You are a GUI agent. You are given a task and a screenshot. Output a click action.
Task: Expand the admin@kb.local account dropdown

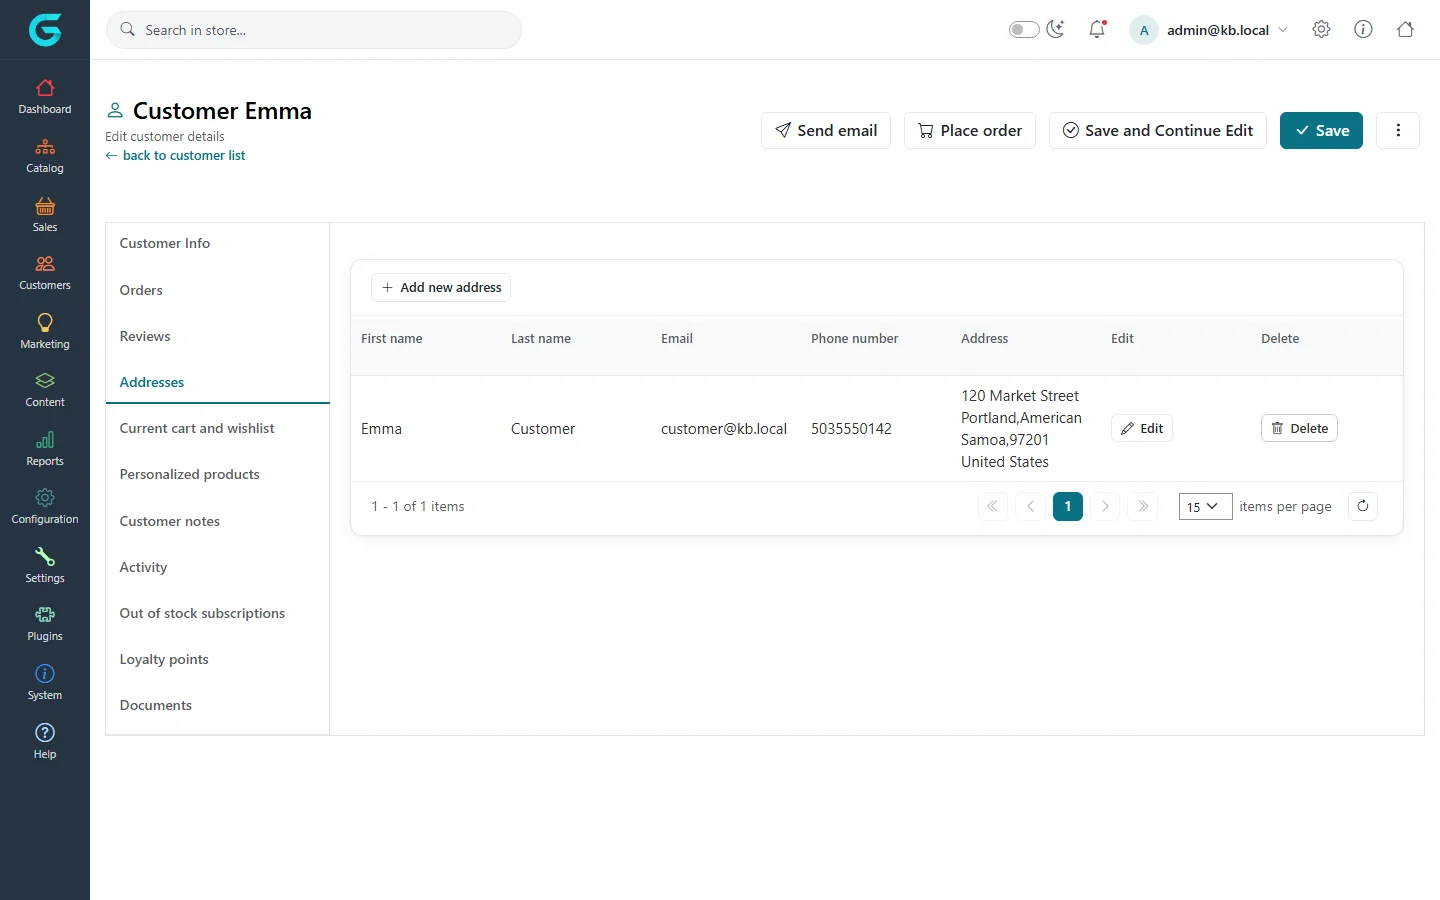point(1209,30)
